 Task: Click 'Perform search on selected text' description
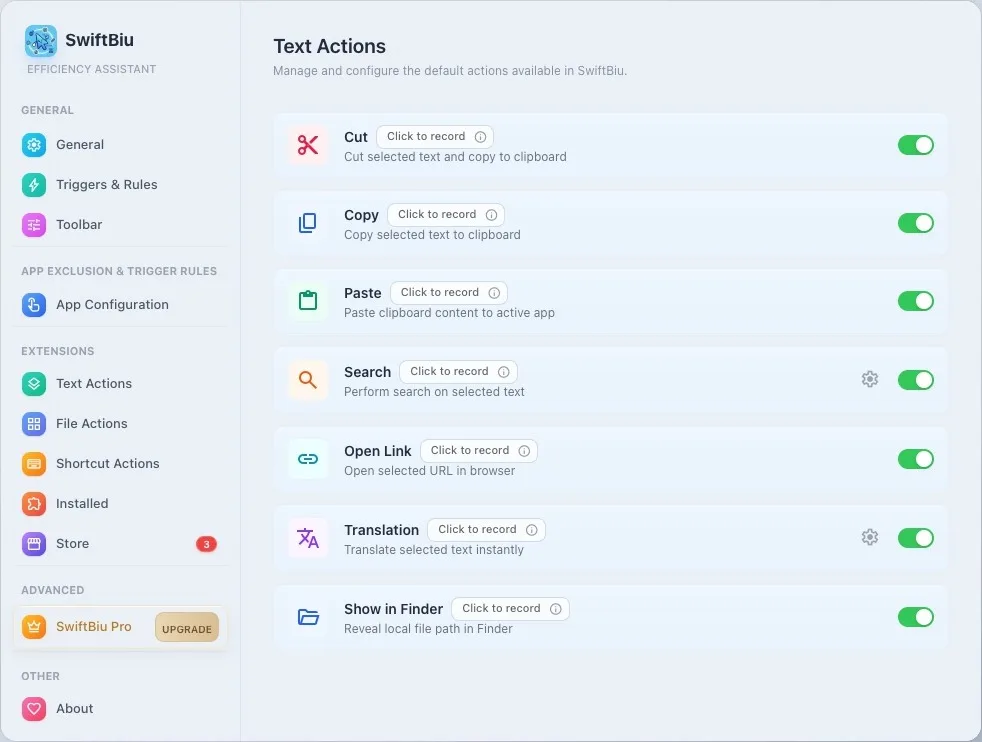pos(434,392)
